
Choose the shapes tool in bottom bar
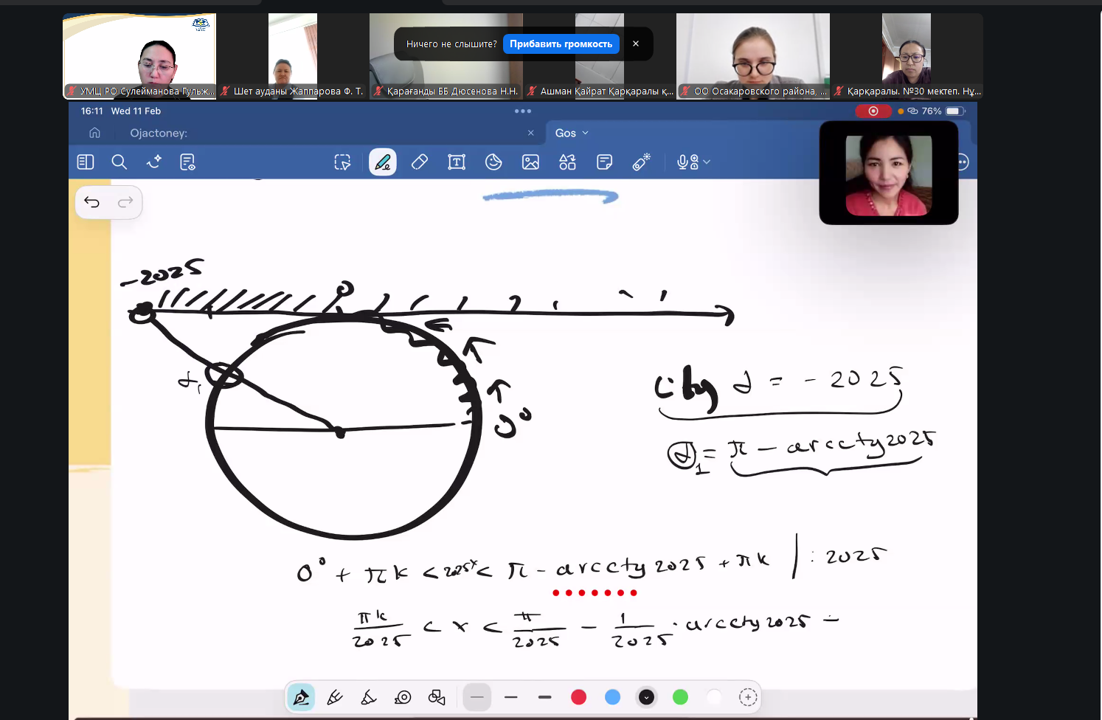coord(437,697)
